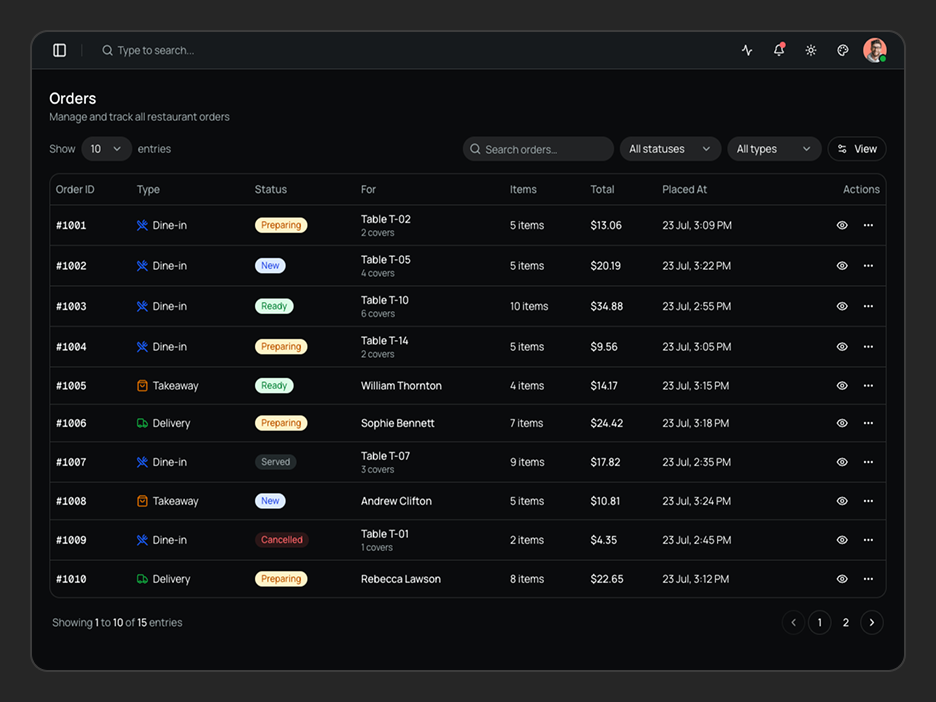Click Preparing badge on order #1001
The image size is (936, 702).
(281, 225)
